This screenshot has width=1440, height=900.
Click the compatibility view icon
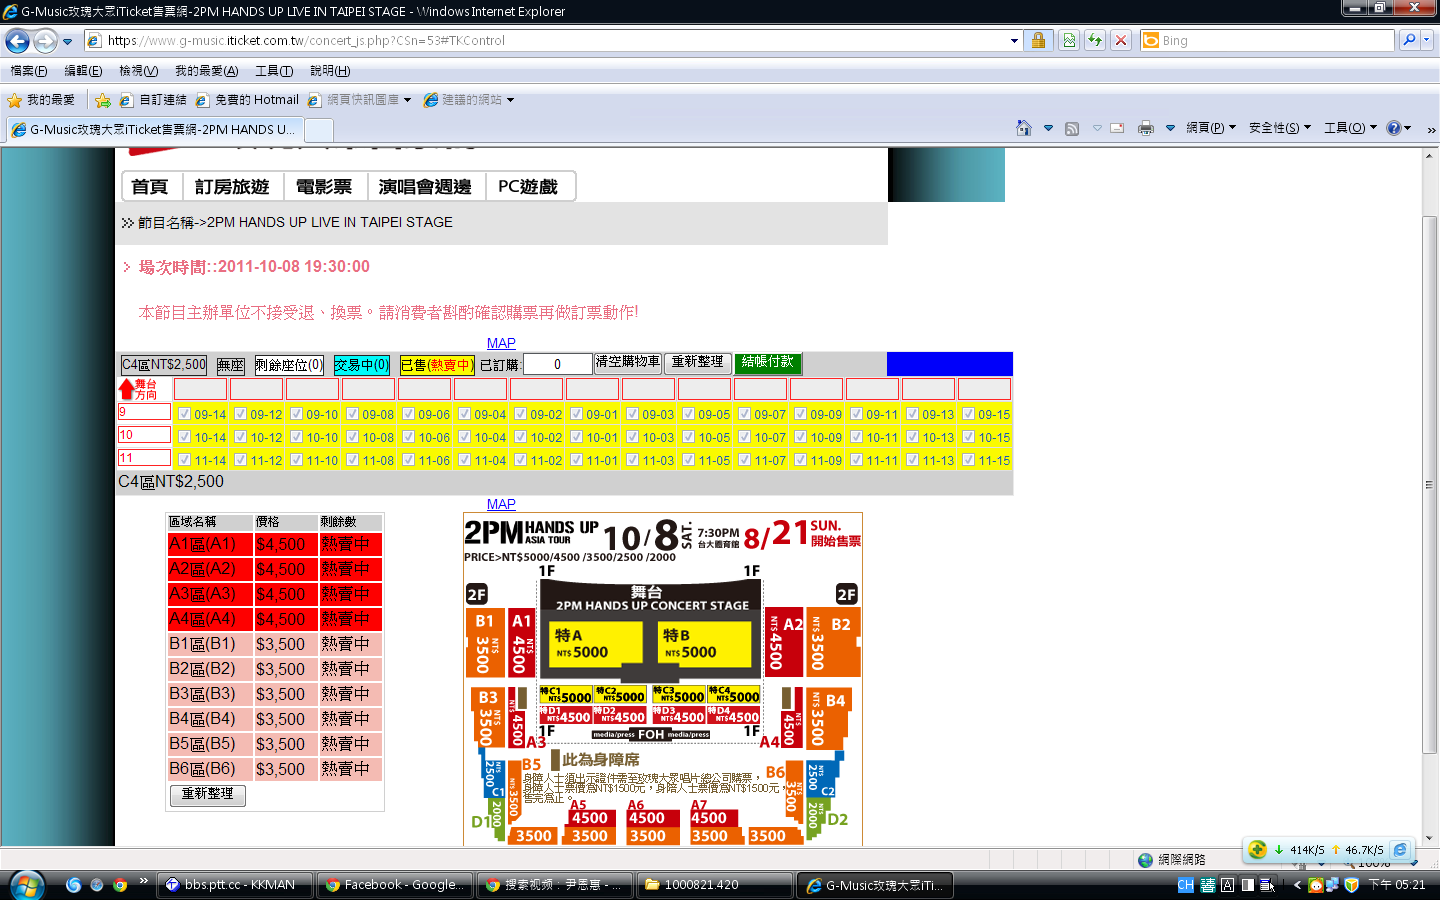point(1069,41)
